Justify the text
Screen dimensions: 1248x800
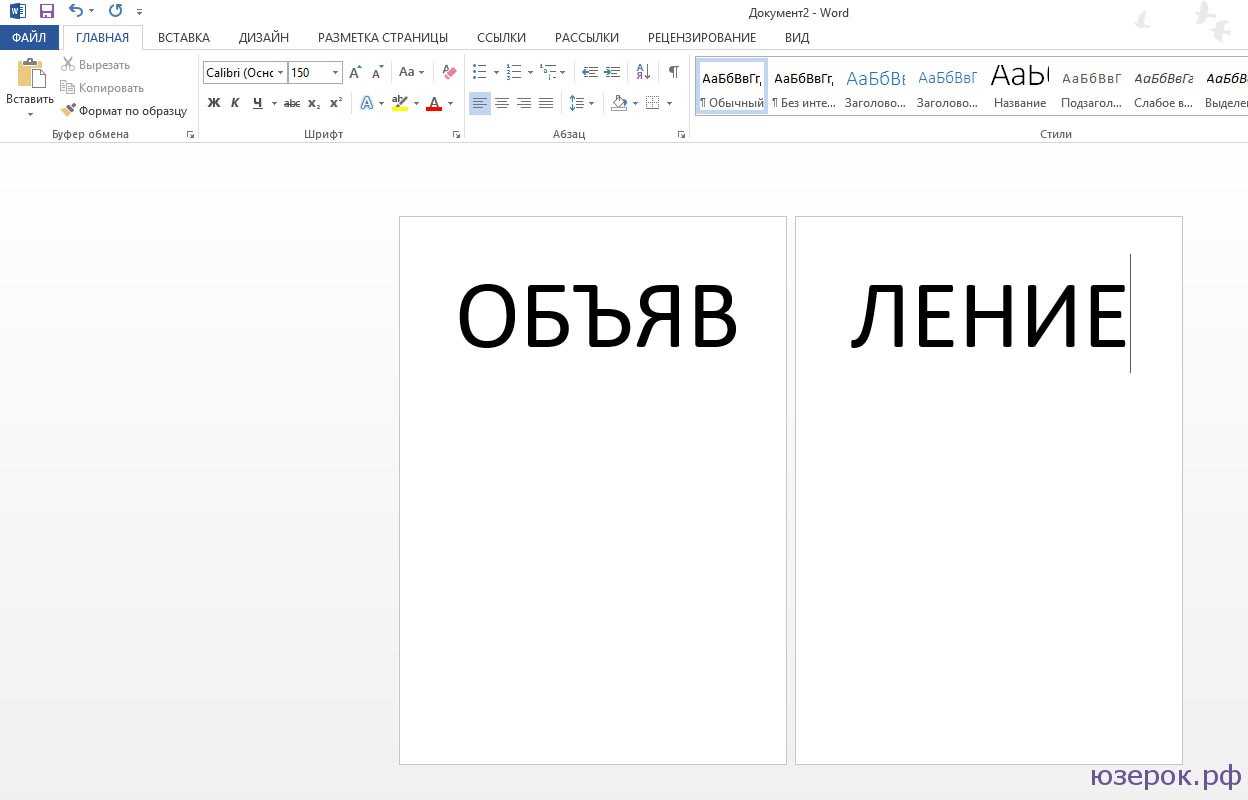click(x=546, y=103)
